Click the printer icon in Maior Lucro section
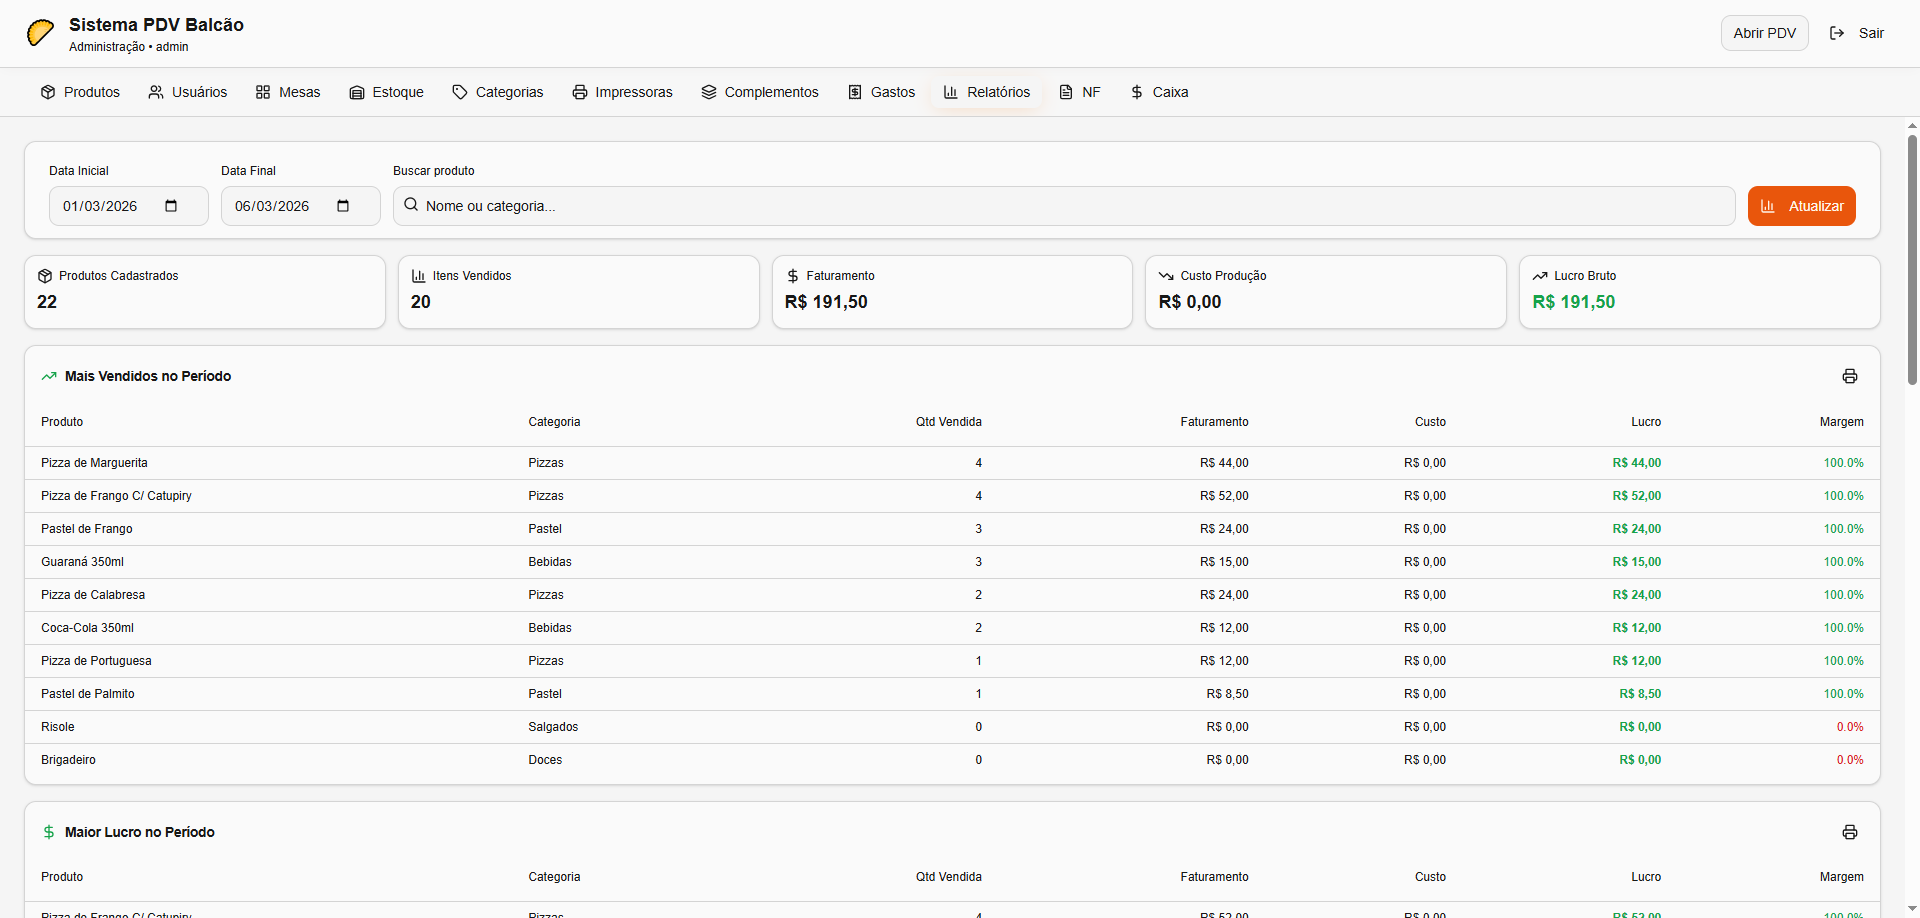Image resolution: width=1920 pixels, height=918 pixels. 1849,832
